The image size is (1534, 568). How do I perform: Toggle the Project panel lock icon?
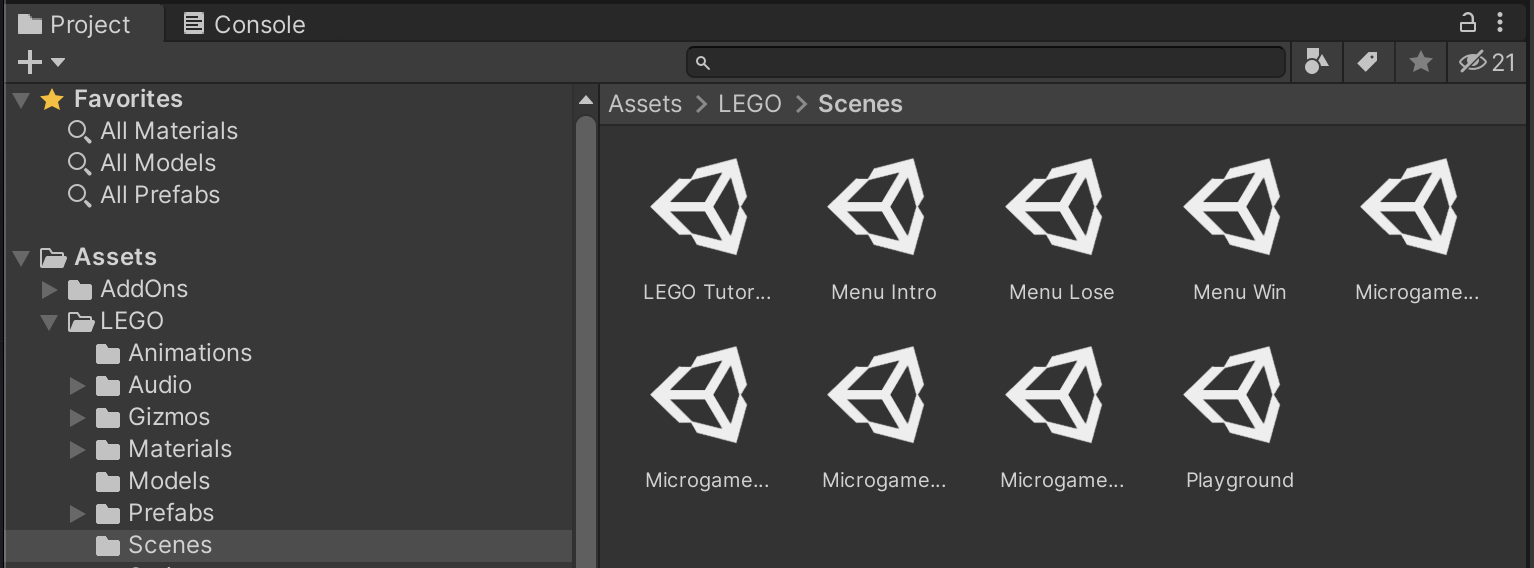click(1467, 22)
